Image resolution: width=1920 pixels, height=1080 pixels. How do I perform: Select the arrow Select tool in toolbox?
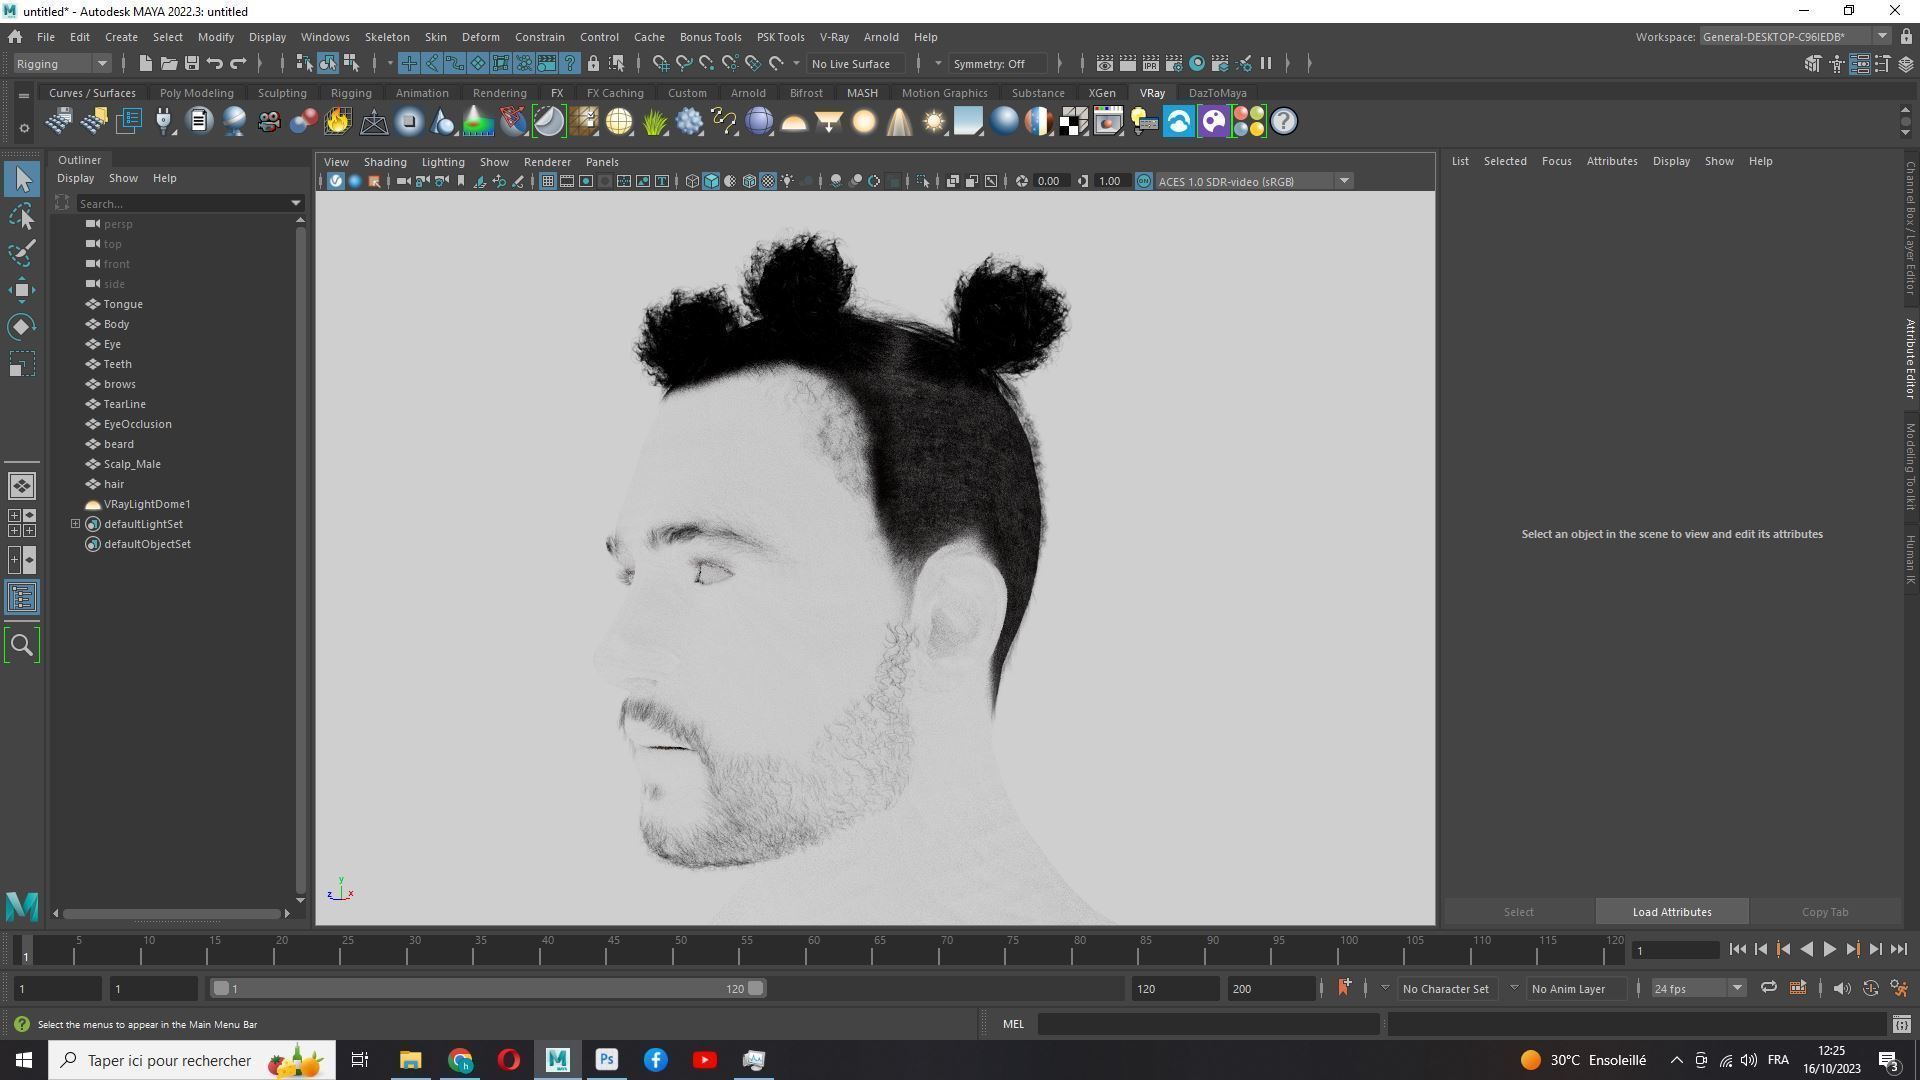pyautogui.click(x=22, y=179)
